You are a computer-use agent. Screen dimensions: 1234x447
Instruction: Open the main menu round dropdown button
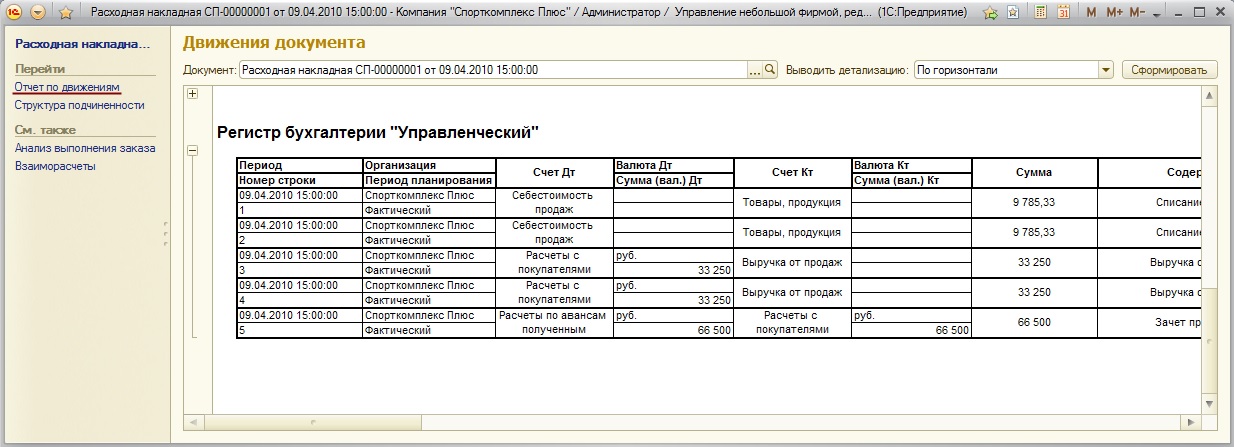38,13
